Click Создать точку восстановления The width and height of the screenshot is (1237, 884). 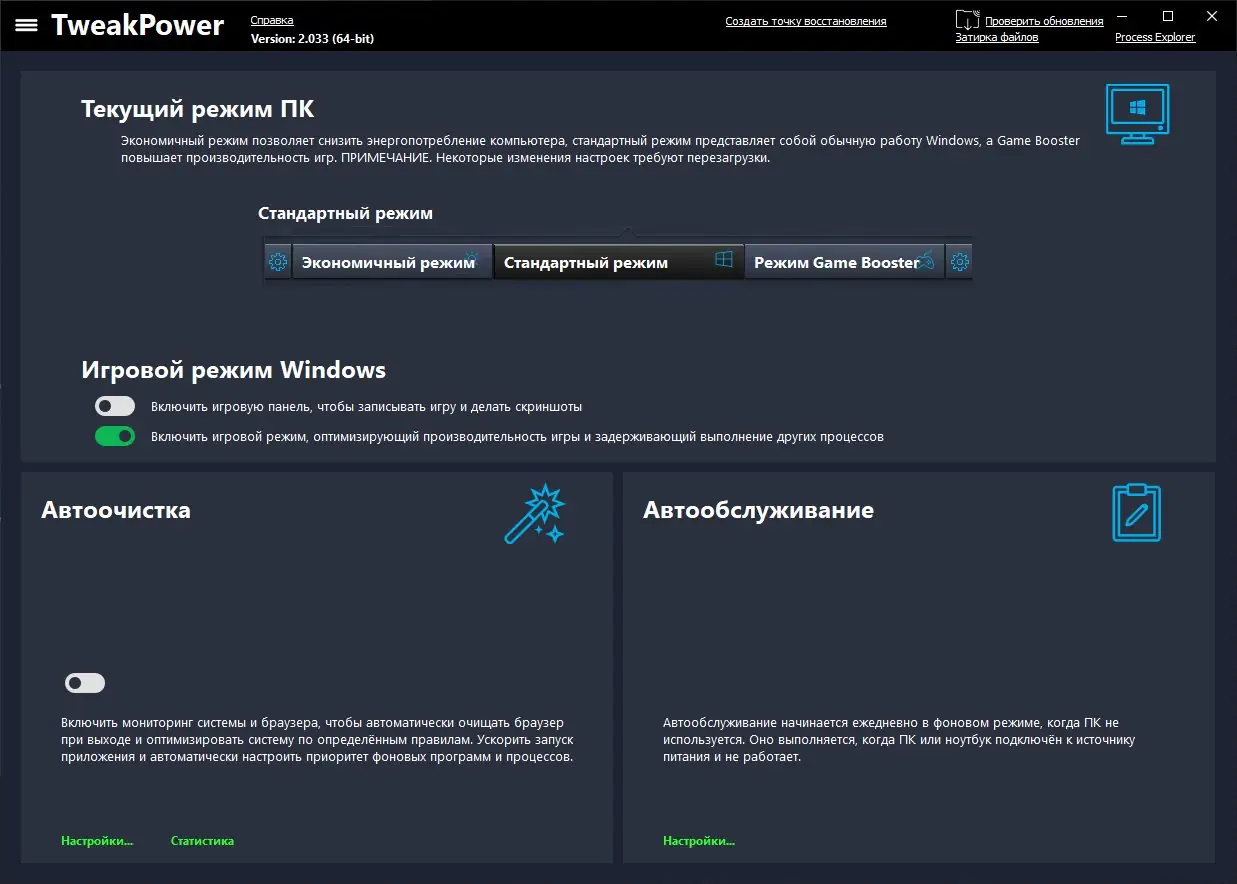click(806, 21)
